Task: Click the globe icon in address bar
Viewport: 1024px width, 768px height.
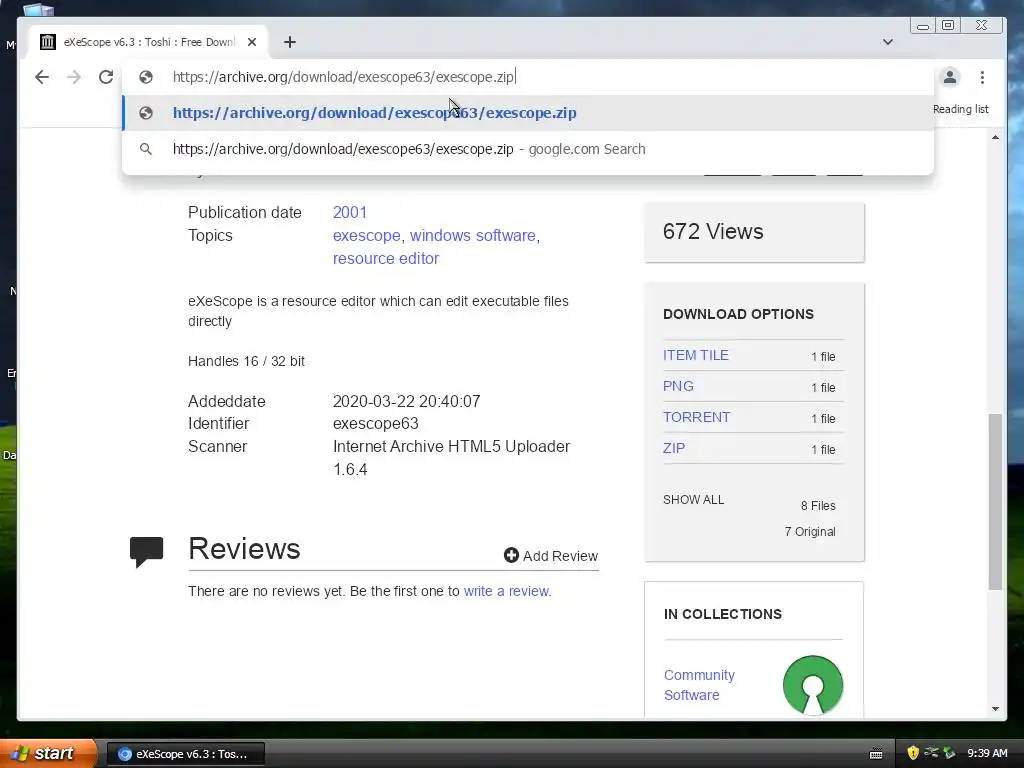Action: (x=146, y=77)
